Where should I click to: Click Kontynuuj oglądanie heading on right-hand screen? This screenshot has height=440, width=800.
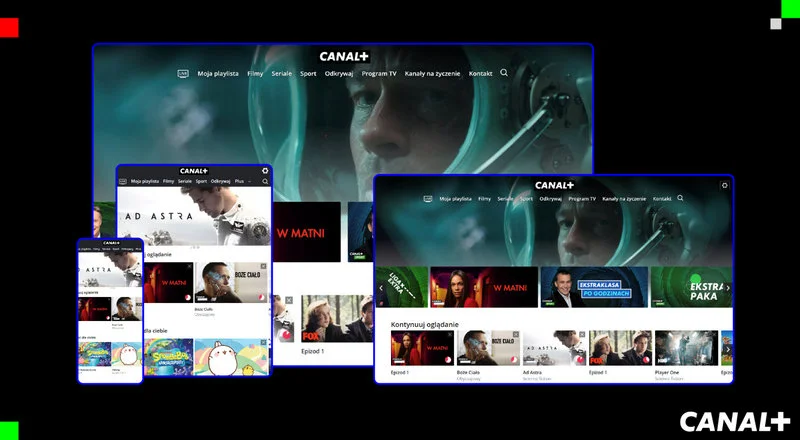[424, 325]
